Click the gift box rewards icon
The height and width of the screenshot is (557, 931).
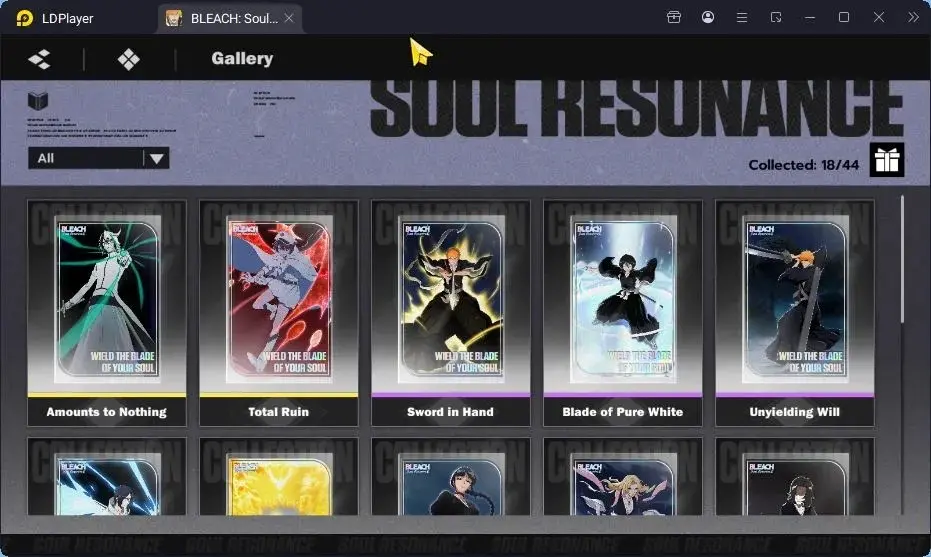coord(887,160)
